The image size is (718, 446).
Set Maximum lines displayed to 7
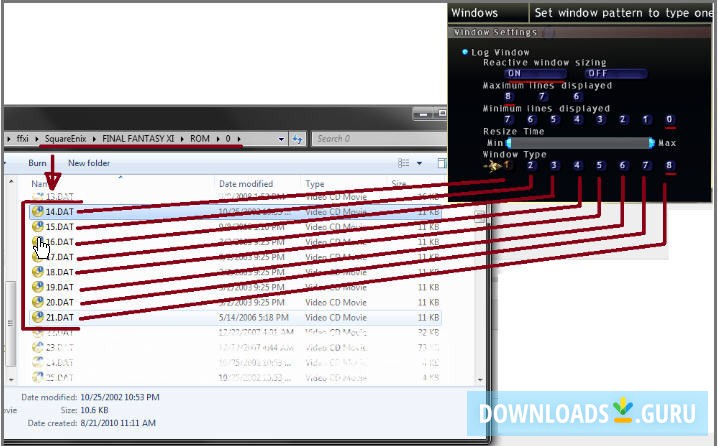542,96
